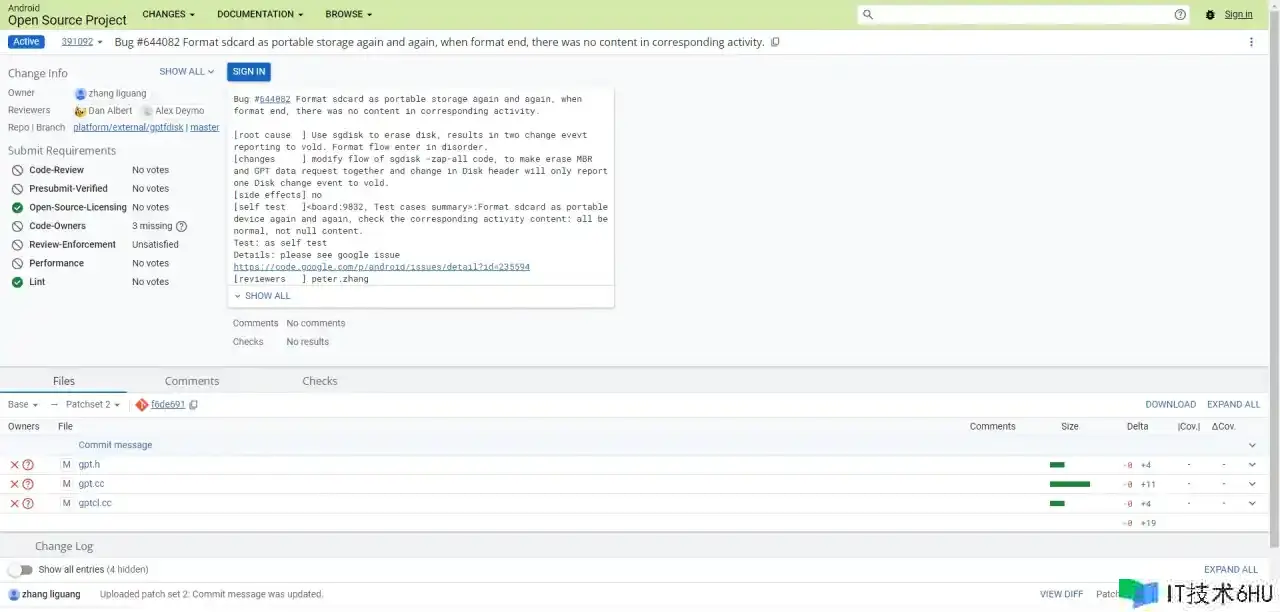Click owner help icon for gpt.h
The height and width of the screenshot is (612, 1280).
tap(28, 465)
